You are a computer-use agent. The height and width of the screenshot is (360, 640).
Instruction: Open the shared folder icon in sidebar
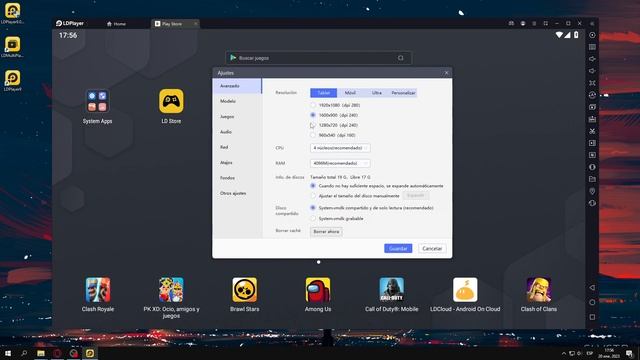coord(592,179)
